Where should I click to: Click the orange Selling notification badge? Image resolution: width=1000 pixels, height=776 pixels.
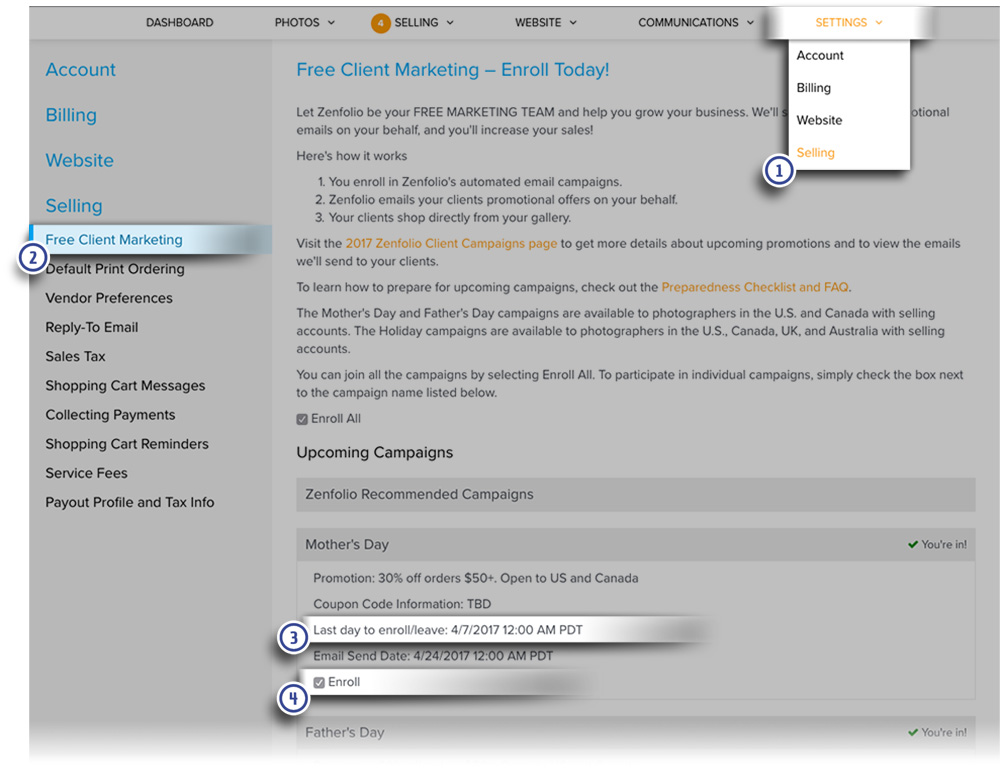(x=380, y=23)
